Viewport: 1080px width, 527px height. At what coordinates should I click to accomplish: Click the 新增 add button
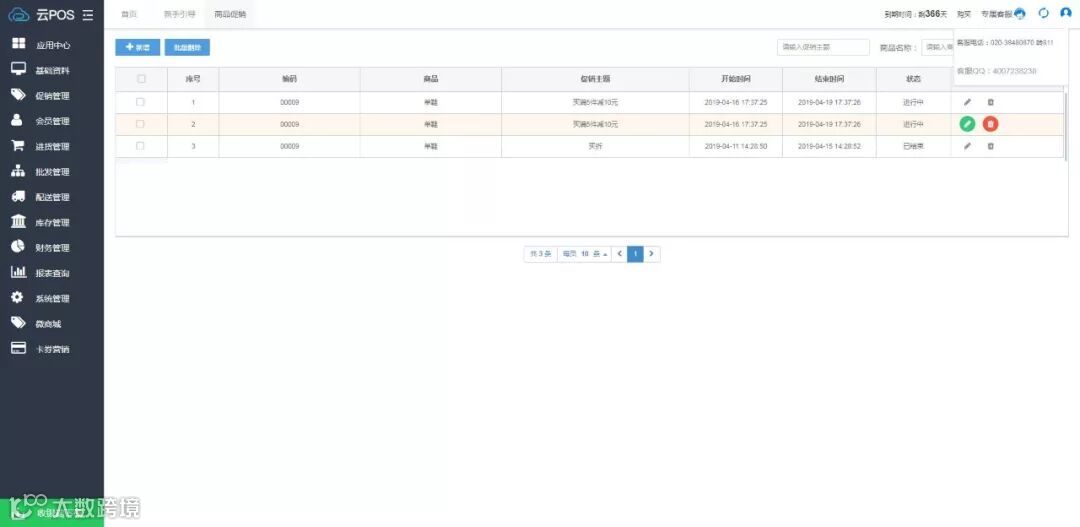click(138, 48)
